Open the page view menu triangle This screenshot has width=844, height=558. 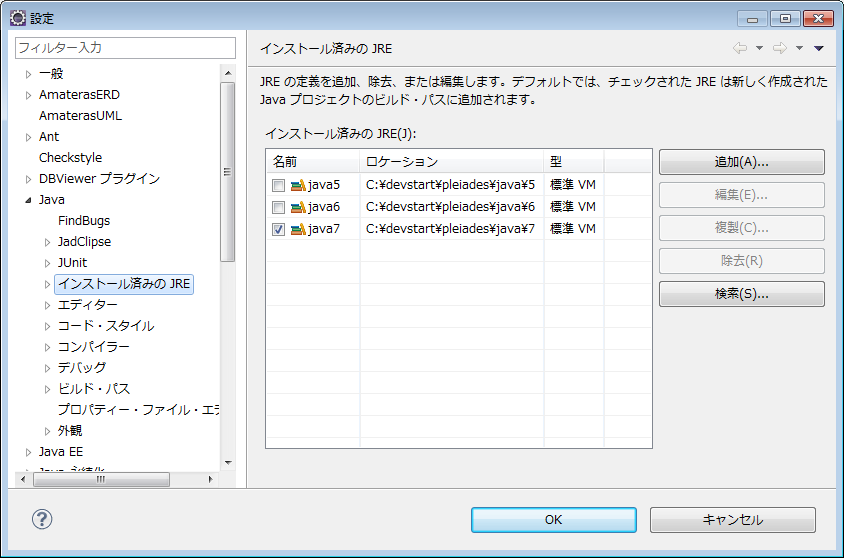[x=819, y=48]
